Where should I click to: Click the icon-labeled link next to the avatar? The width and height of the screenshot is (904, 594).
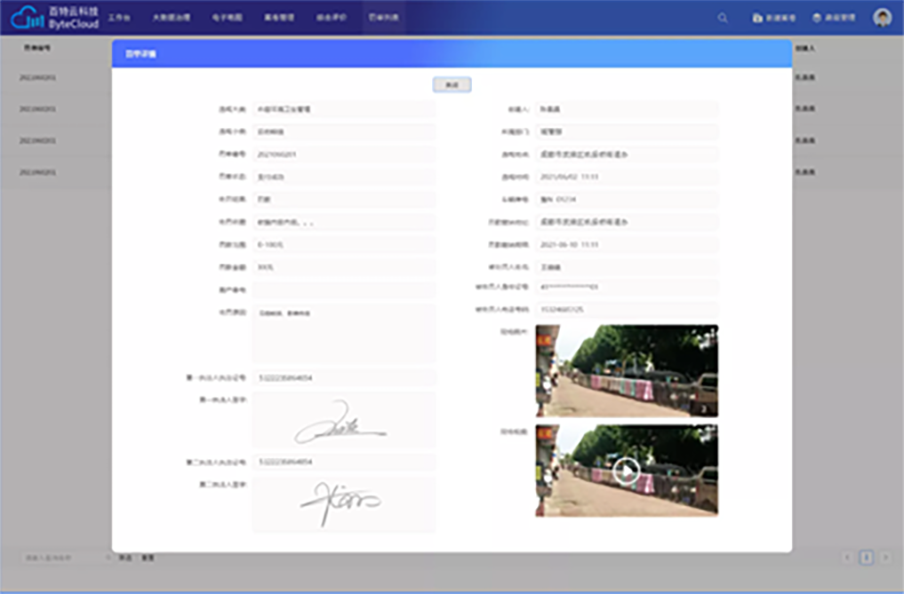(x=833, y=18)
